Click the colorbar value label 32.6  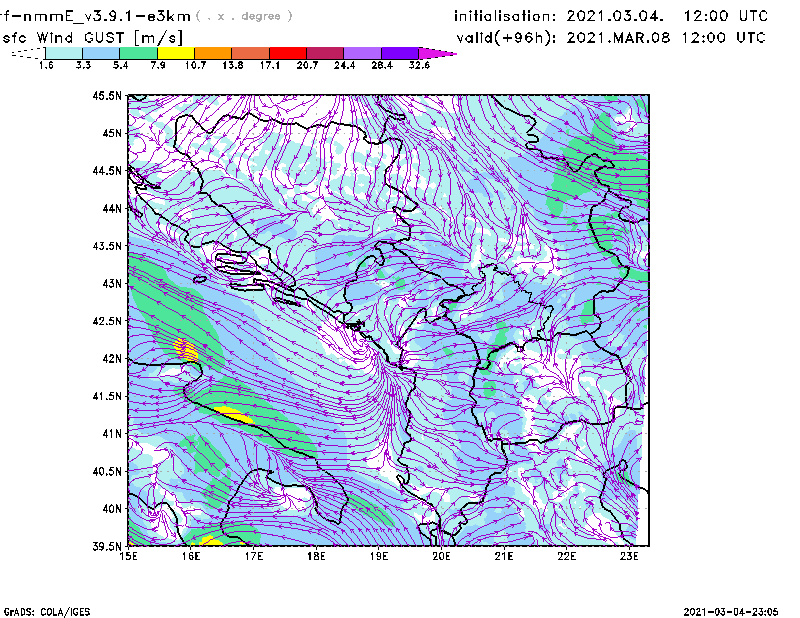pyautogui.click(x=419, y=65)
